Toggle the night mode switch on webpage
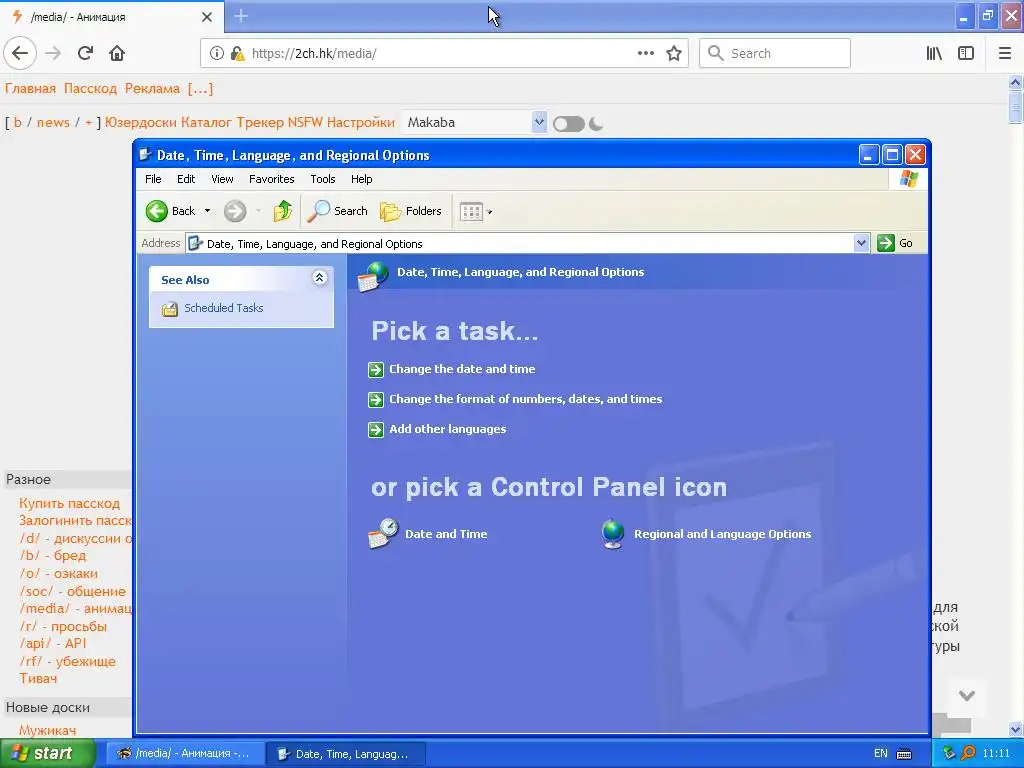This screenshot has width=1024, height=768. [568, 123]
